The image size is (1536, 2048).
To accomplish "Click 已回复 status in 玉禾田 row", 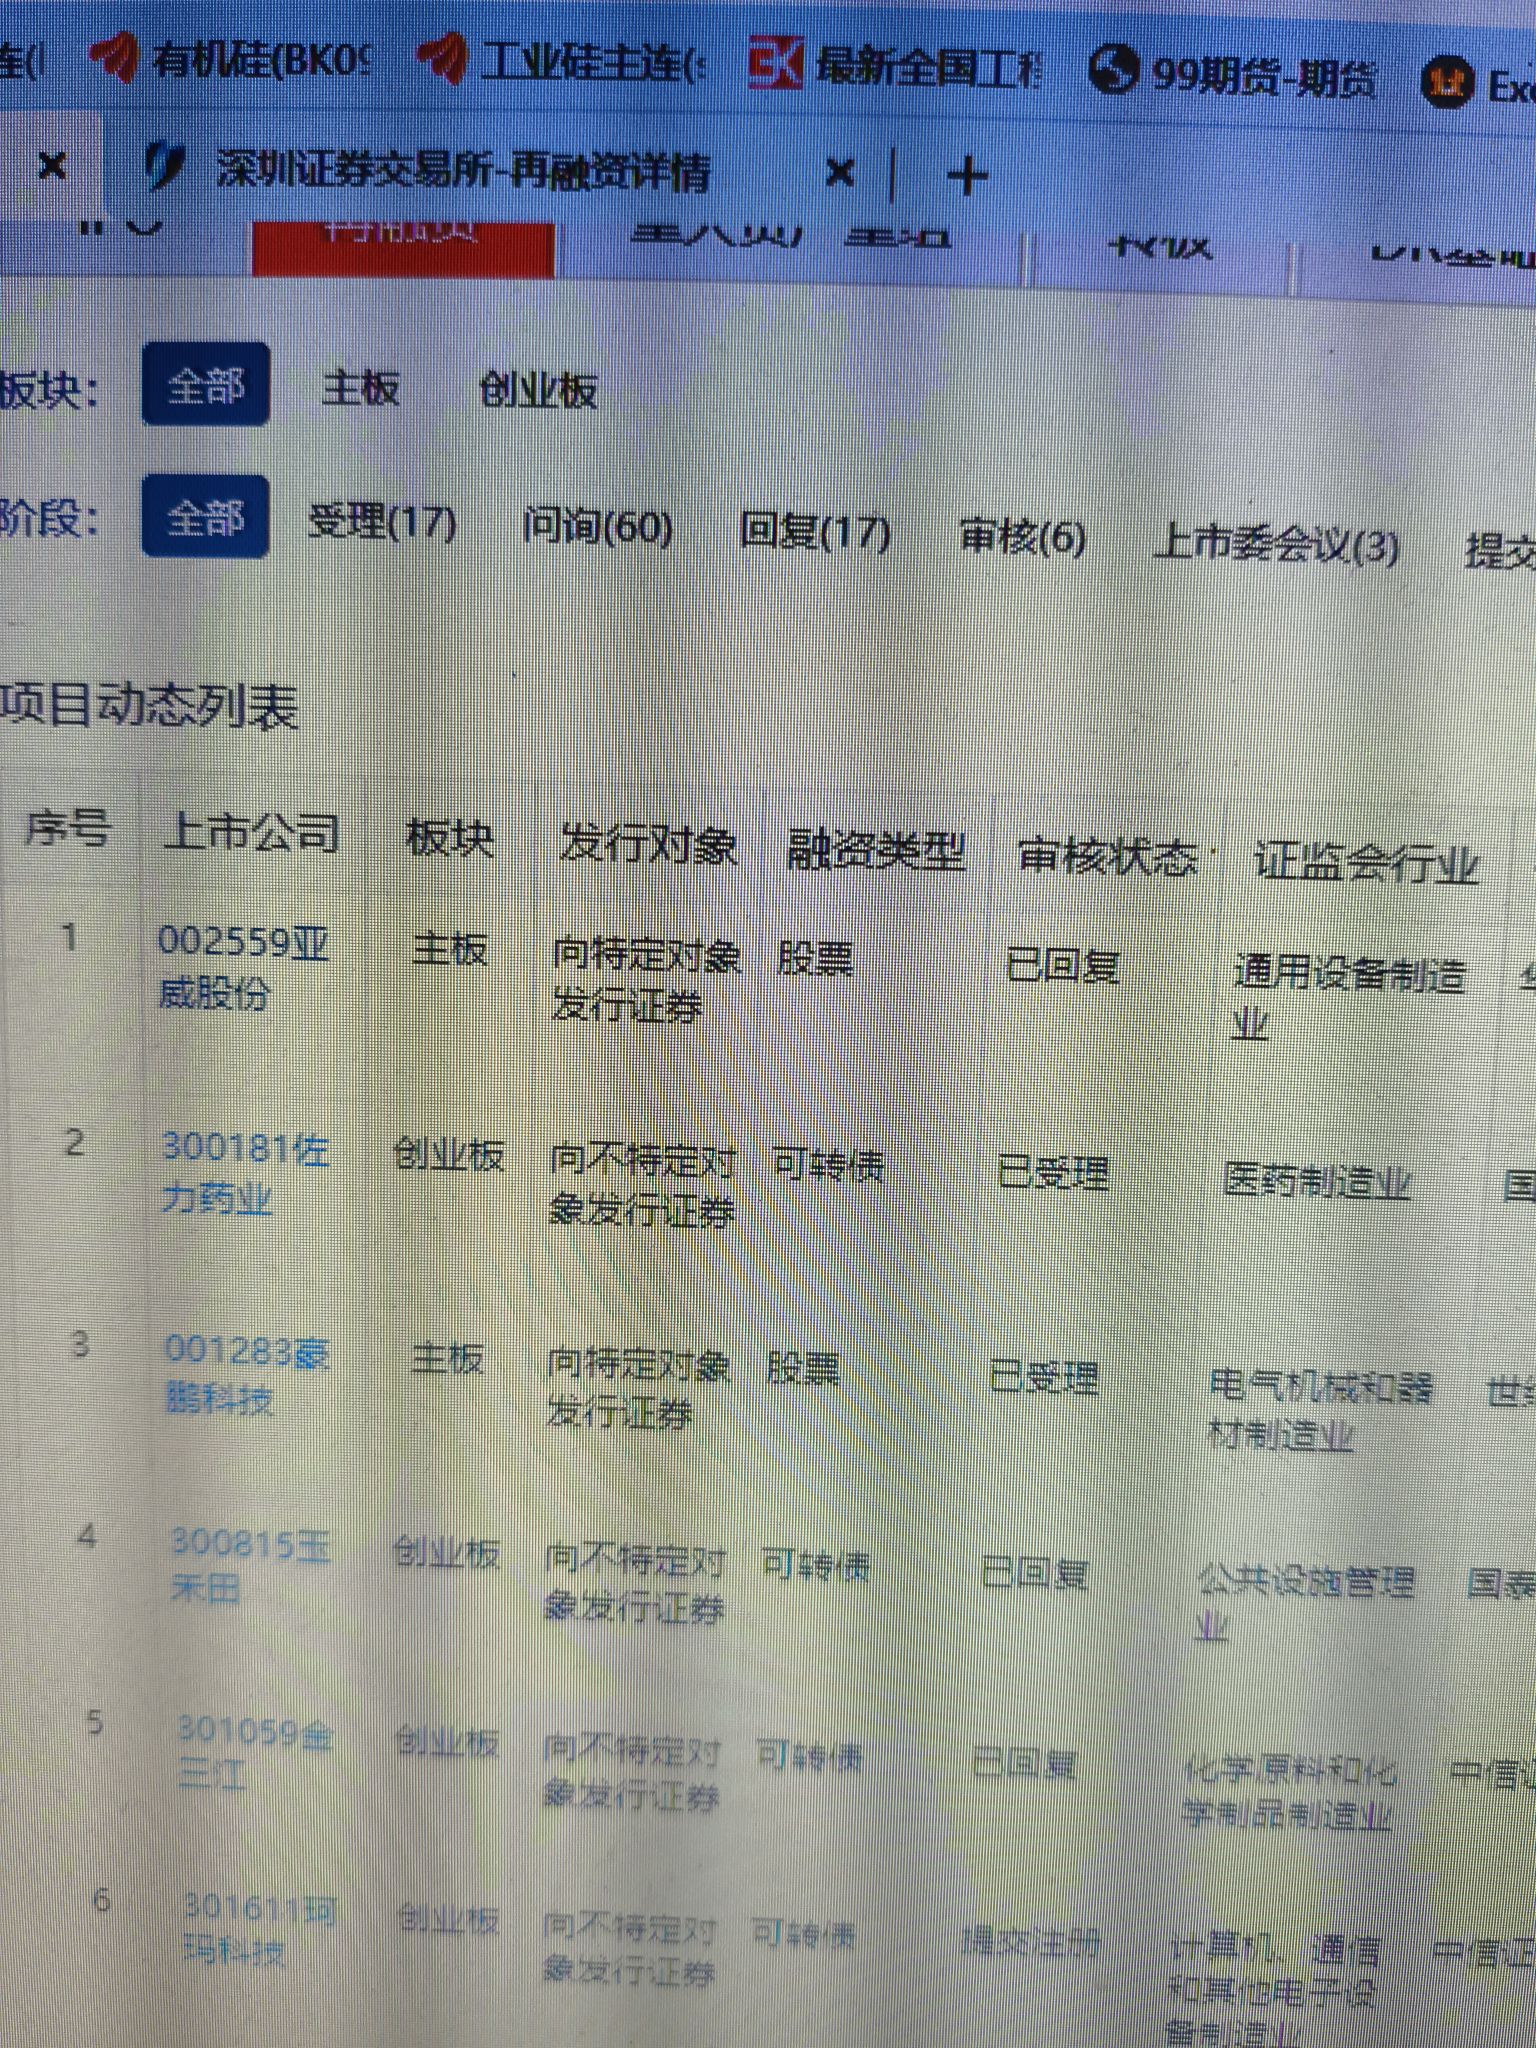I will click(x=1034, y=1573).
